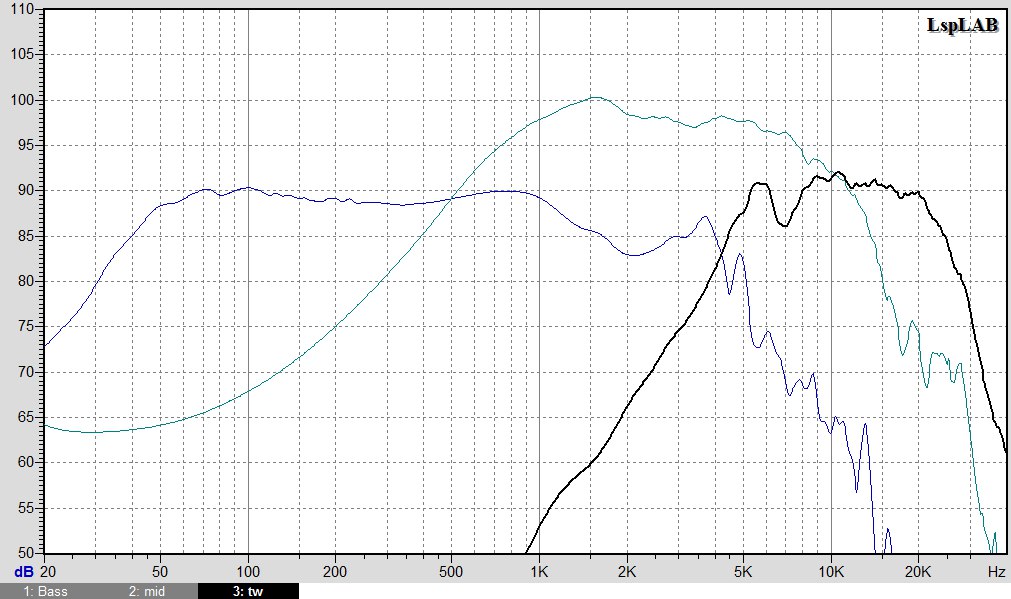Click the '2K' frequency axis label
This screenshot has height=599, width=1011.
tap(627, 571)
